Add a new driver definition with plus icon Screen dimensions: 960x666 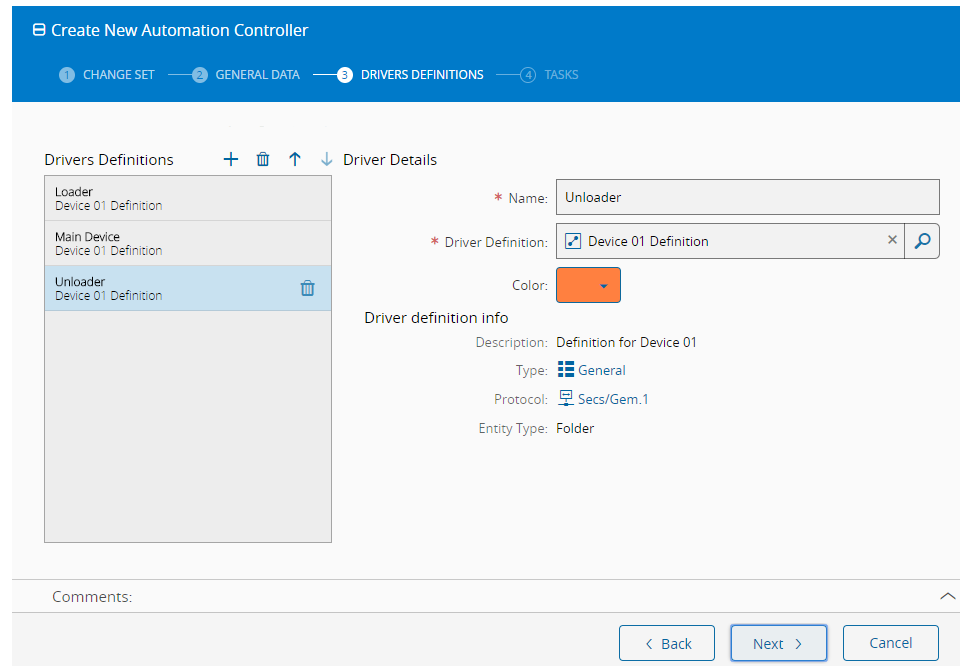(x=231, y=160)
